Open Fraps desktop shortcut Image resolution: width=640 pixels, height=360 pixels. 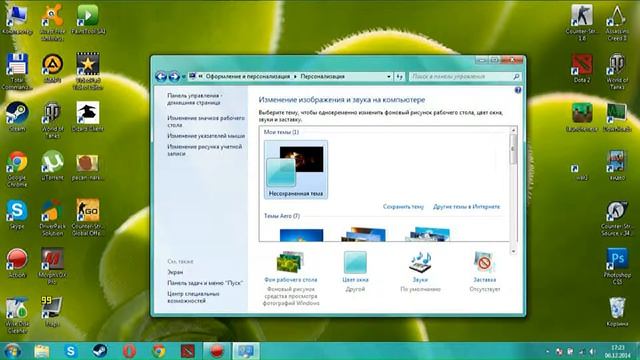(52, 312)
